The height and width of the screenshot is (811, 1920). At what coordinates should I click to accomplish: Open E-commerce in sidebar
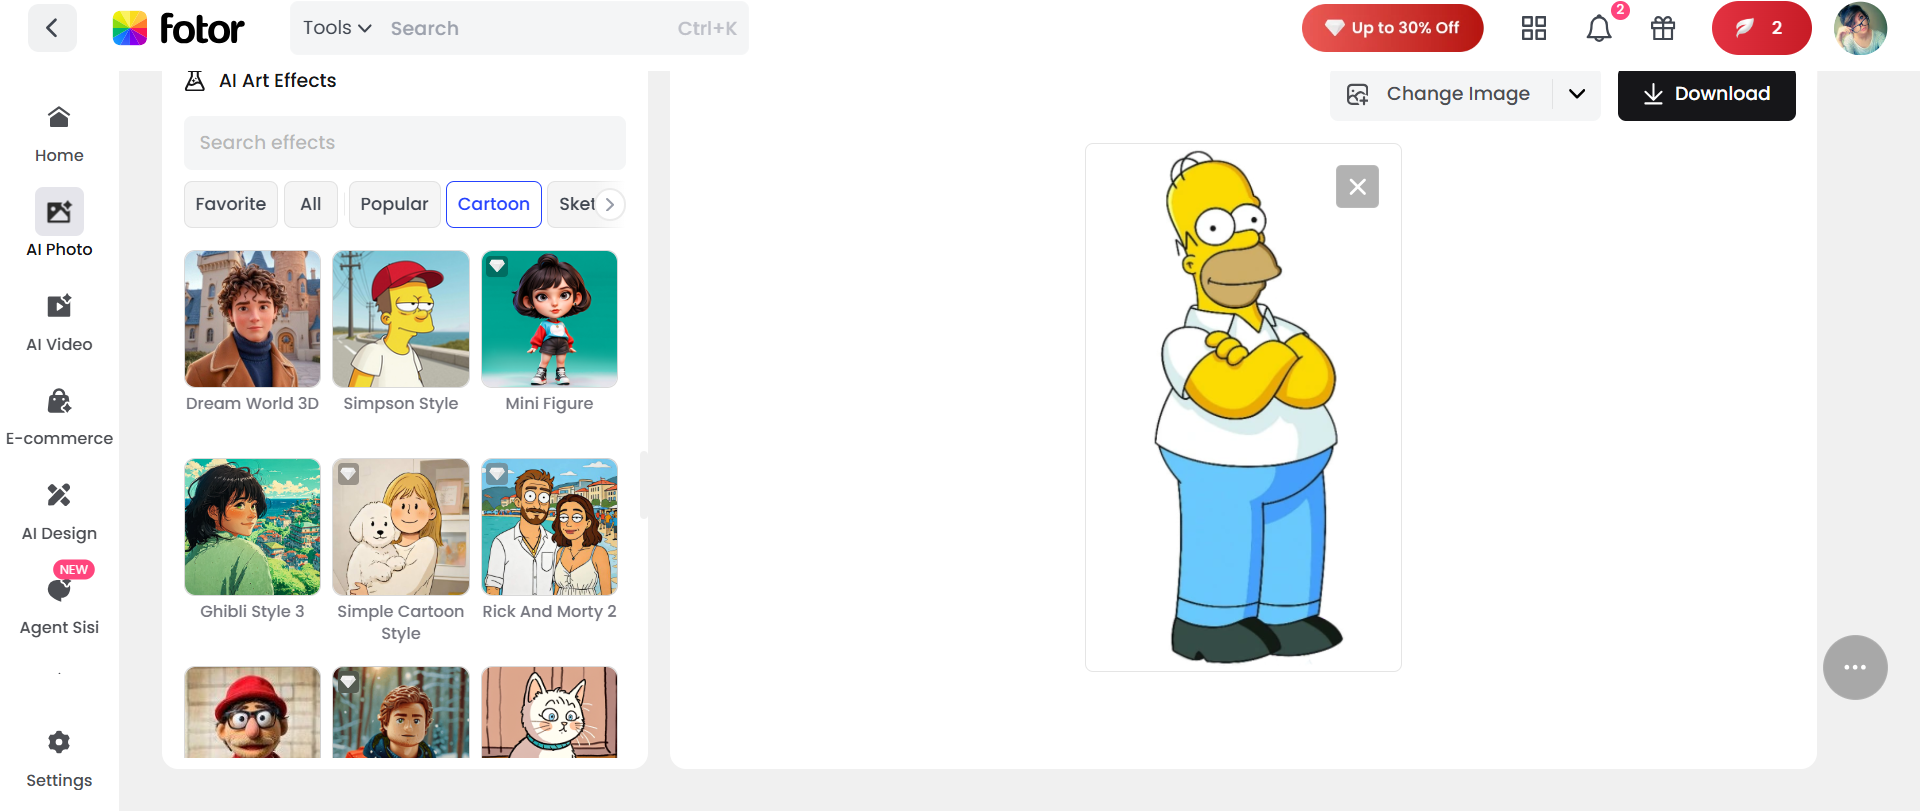[x=59, y=417]
